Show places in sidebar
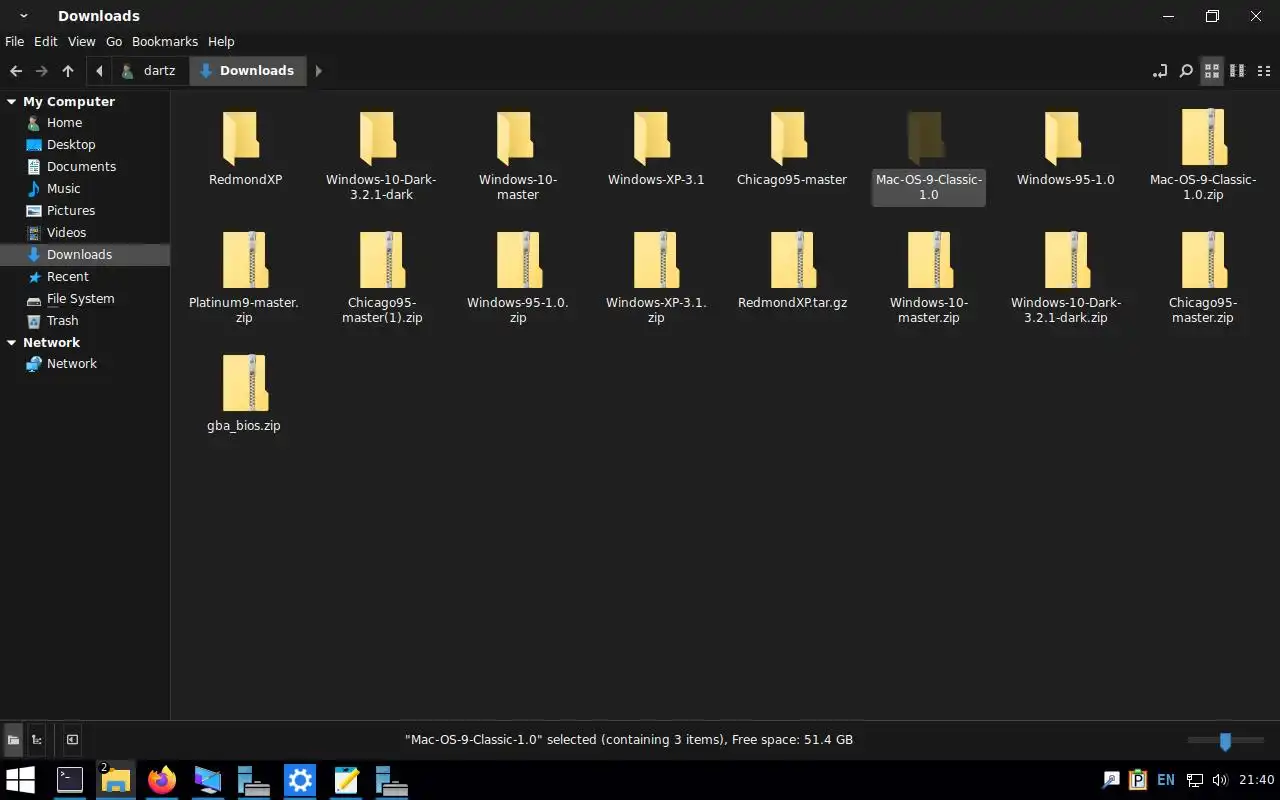 13,740
